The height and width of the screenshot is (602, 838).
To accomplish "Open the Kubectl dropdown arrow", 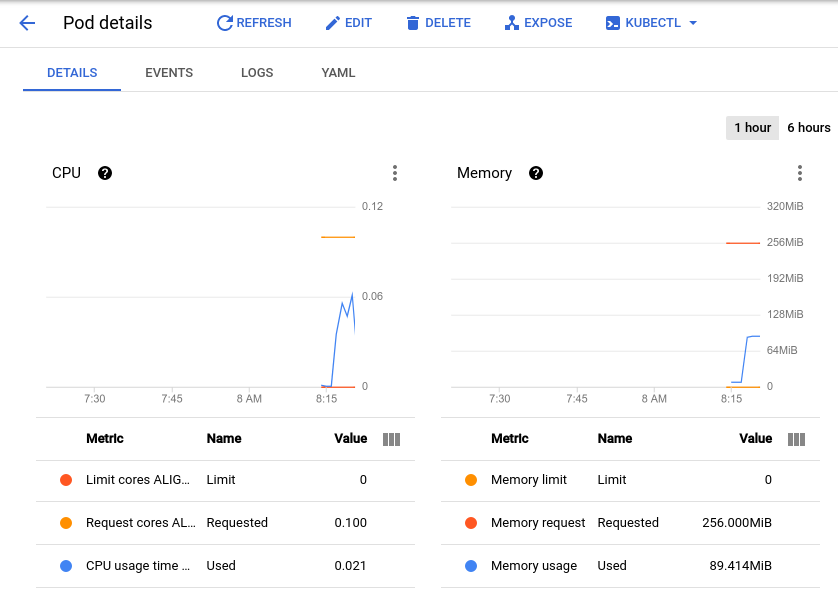I will 693,23.
